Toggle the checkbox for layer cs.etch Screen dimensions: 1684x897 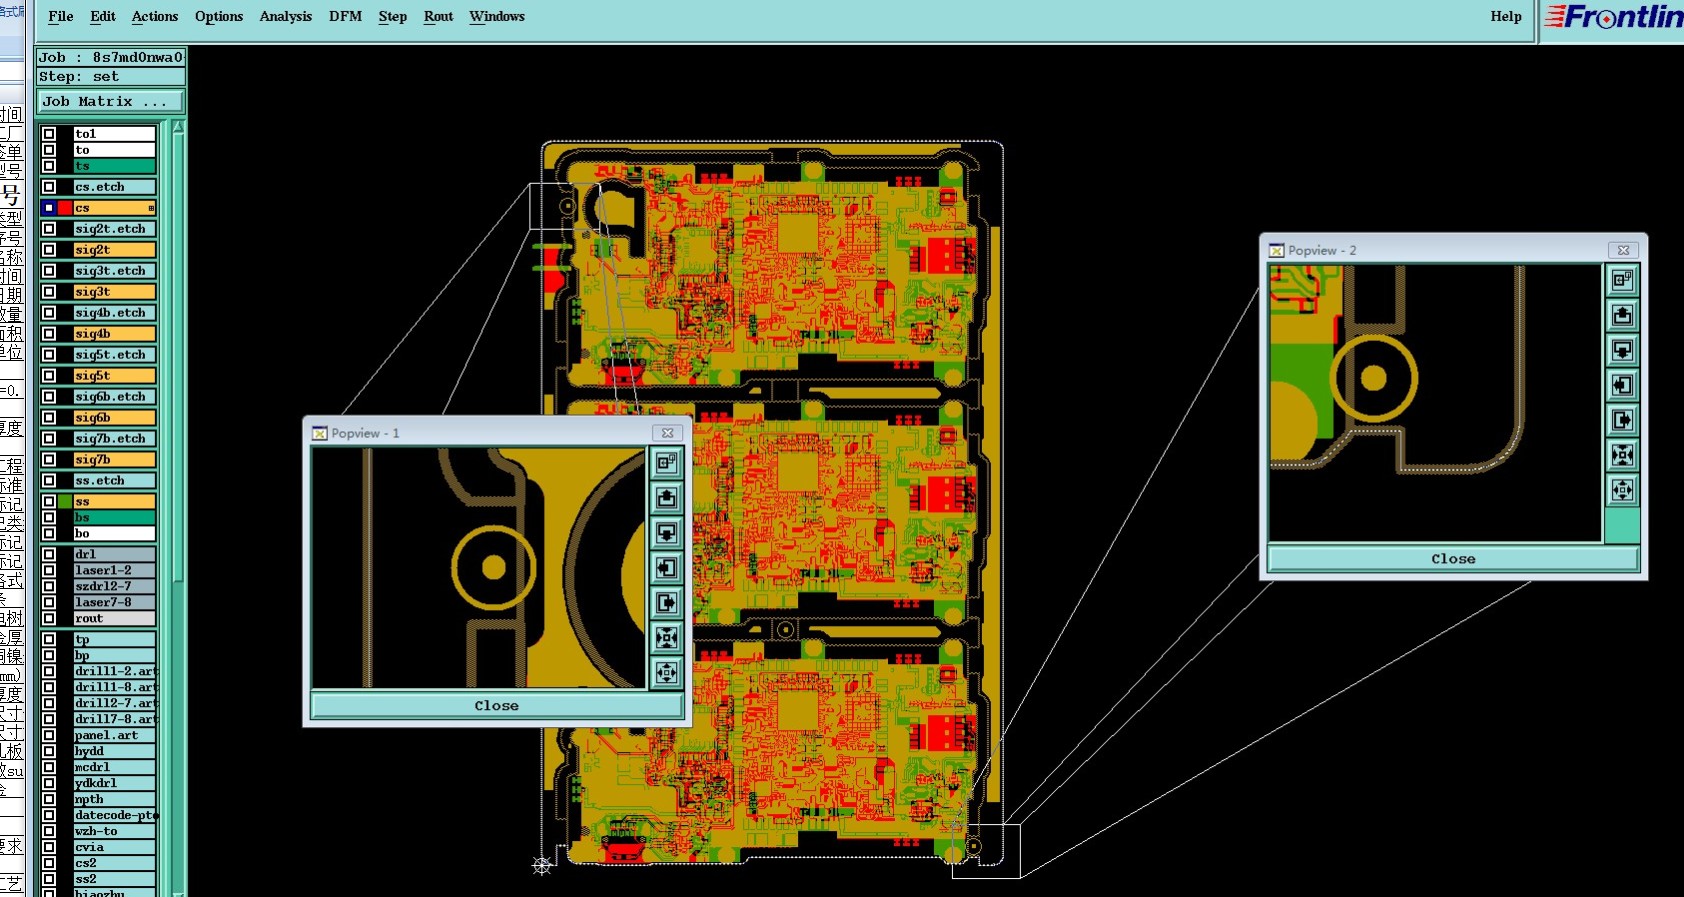pos(49,187)
